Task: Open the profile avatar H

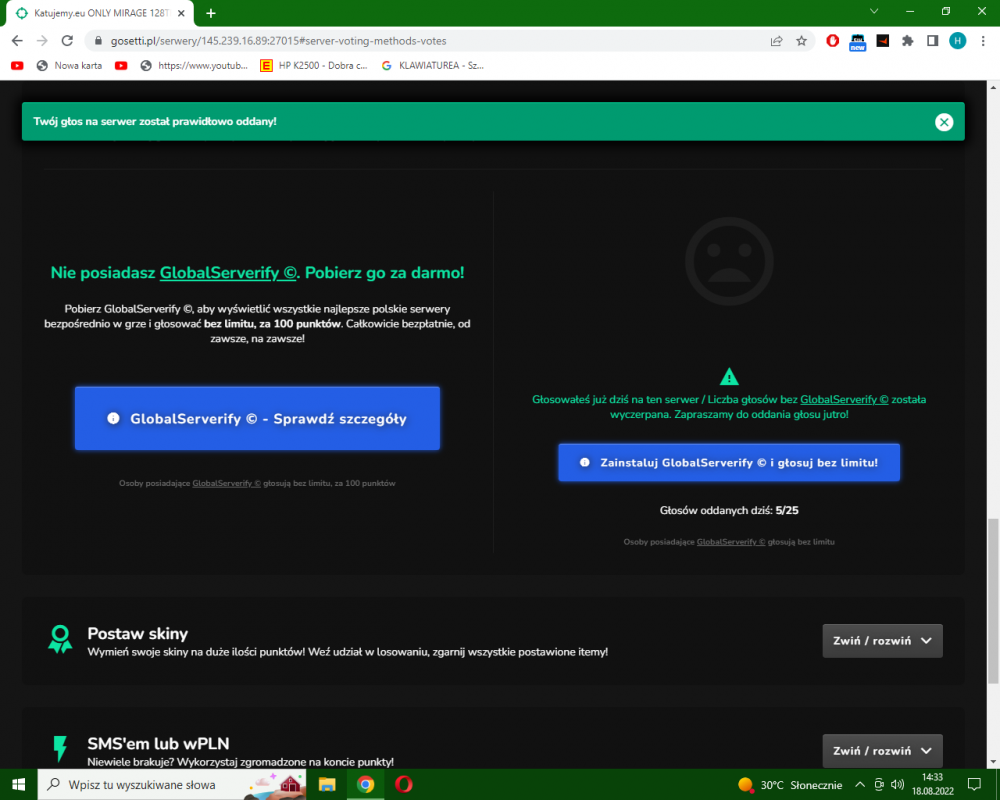Action: (957, 41)
